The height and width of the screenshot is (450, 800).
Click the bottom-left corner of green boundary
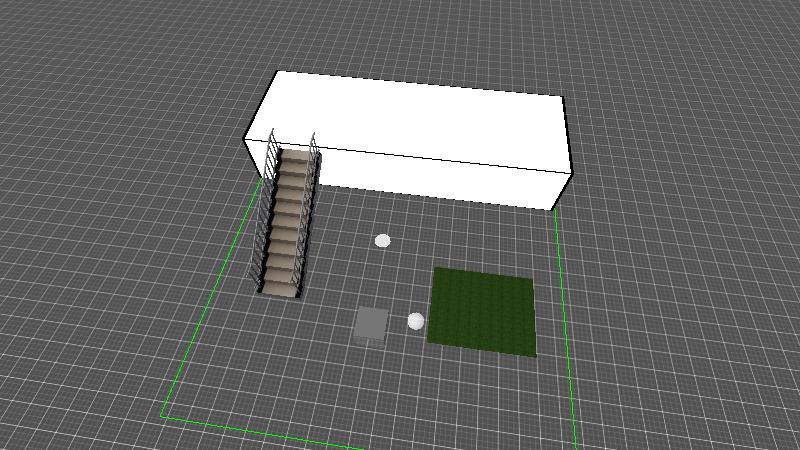(x=164, y=413)
